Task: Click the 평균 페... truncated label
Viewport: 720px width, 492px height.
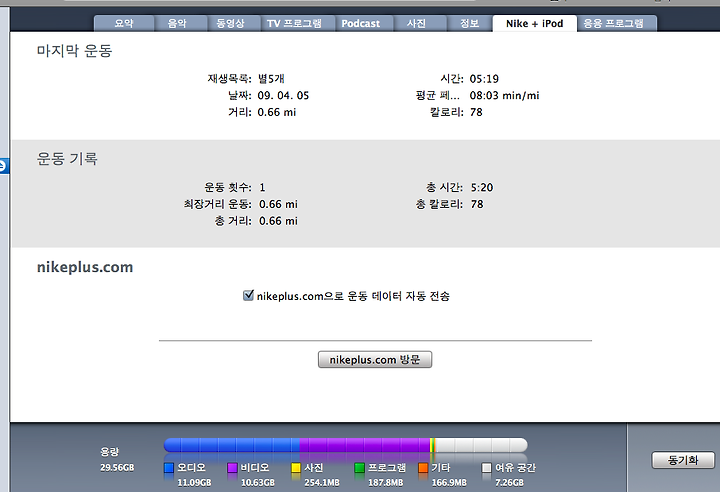Action: tap(438, 96)
